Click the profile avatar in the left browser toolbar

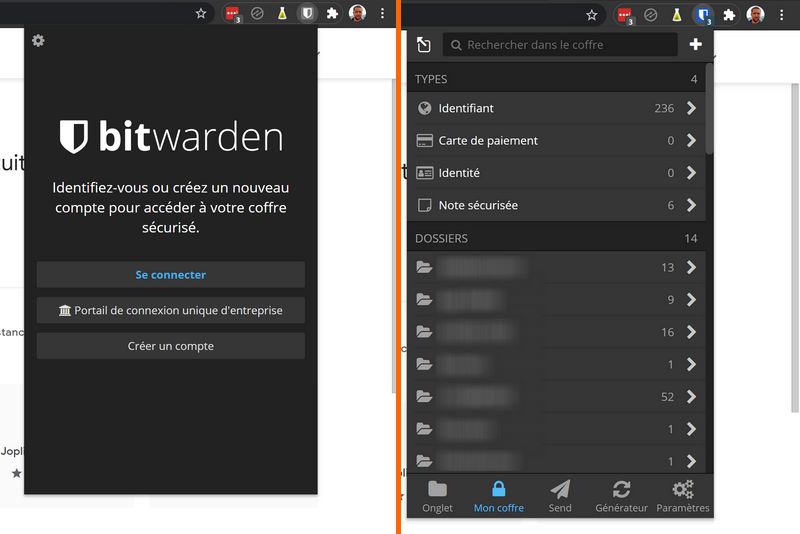coord(357,13)
